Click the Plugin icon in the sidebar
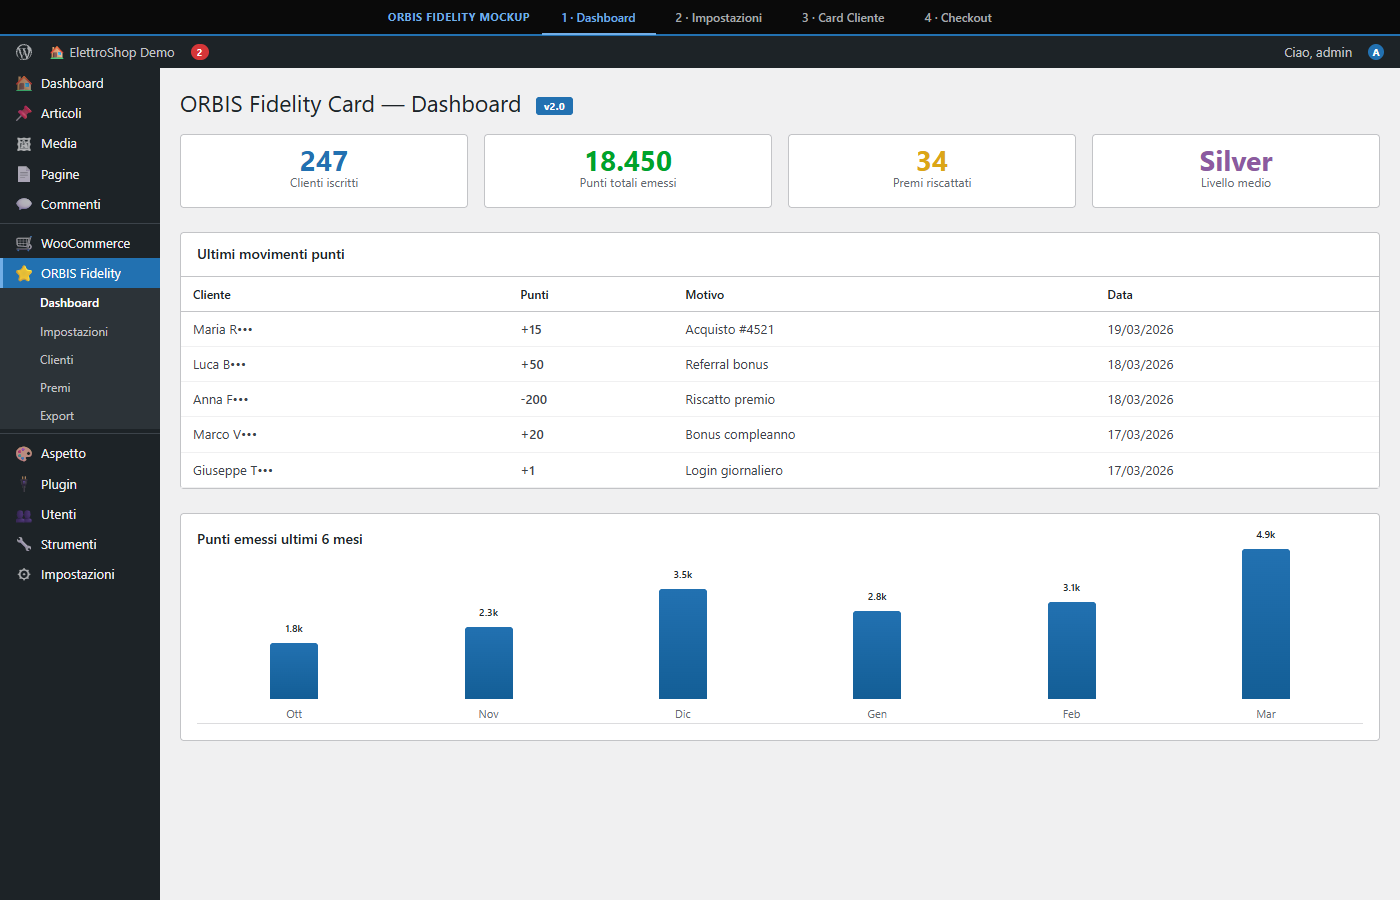 (x=22, y=483)
